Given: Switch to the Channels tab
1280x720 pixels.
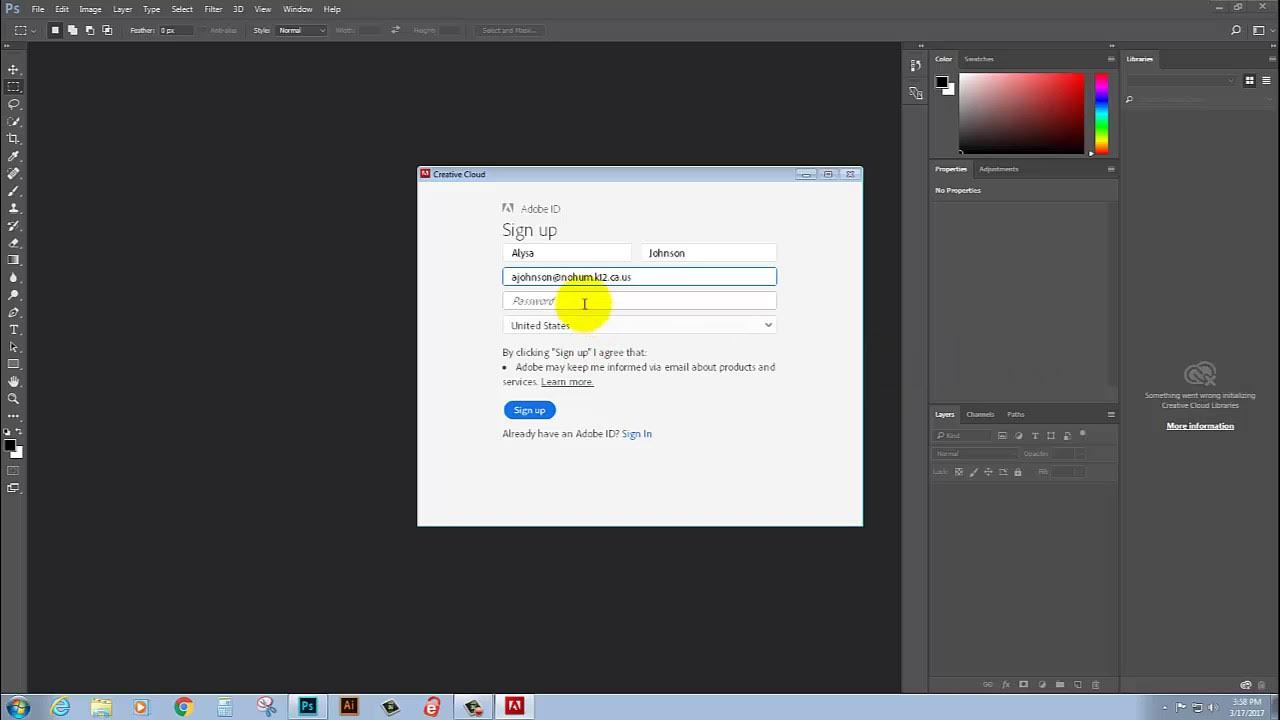Looking at the screenshot, I should [x=980, y=414].
